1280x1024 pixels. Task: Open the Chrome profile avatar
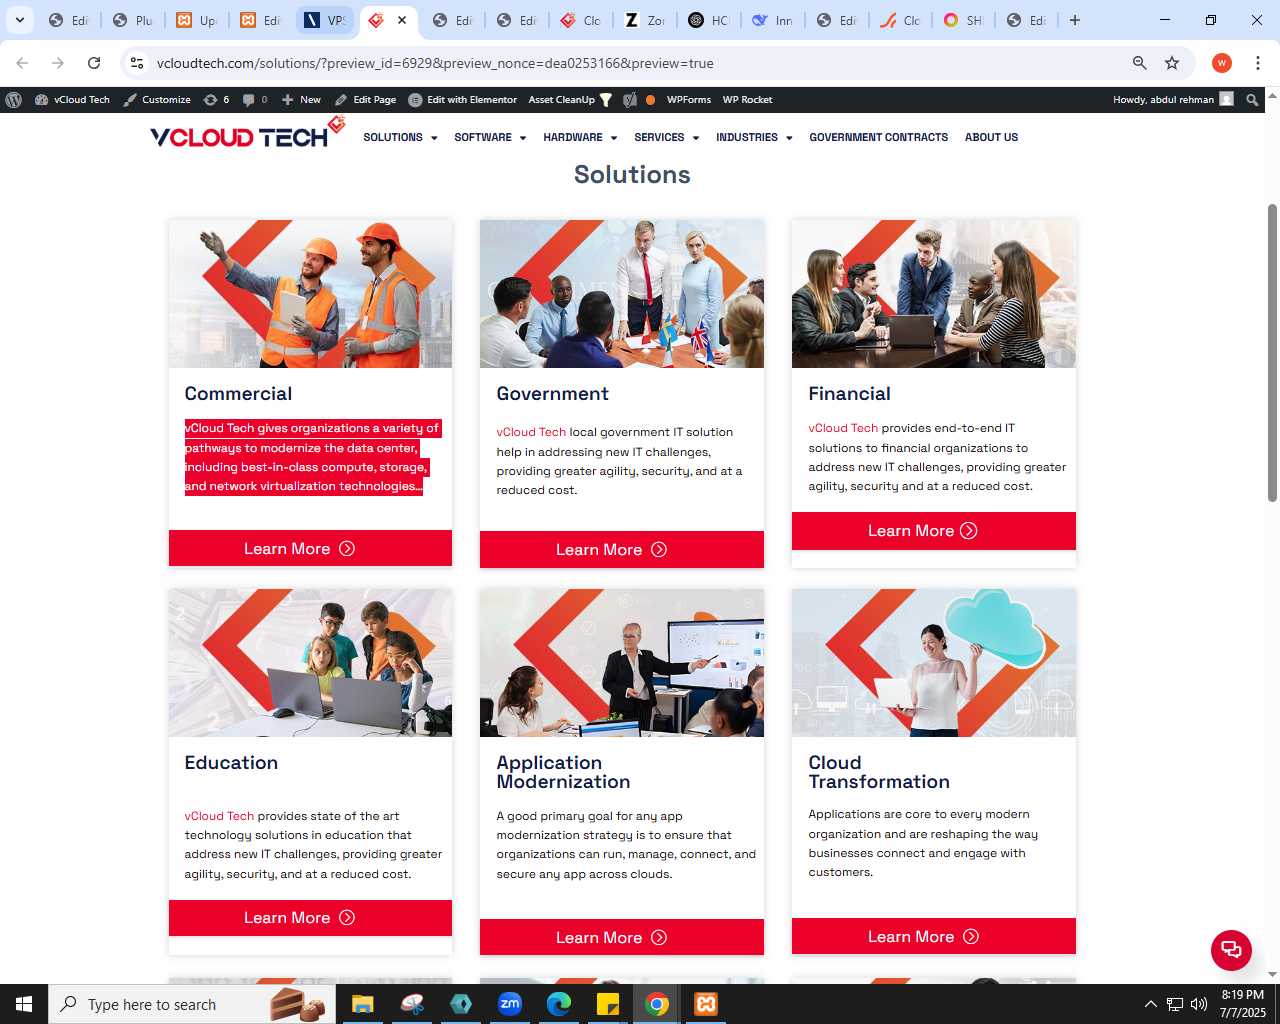(x=1222, y=63)
